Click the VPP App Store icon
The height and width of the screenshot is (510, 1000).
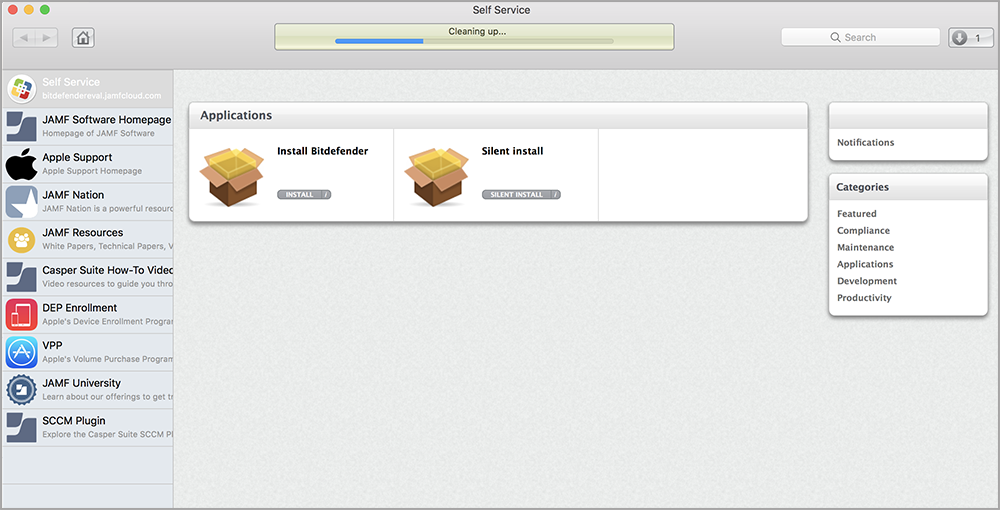[22, 352]
